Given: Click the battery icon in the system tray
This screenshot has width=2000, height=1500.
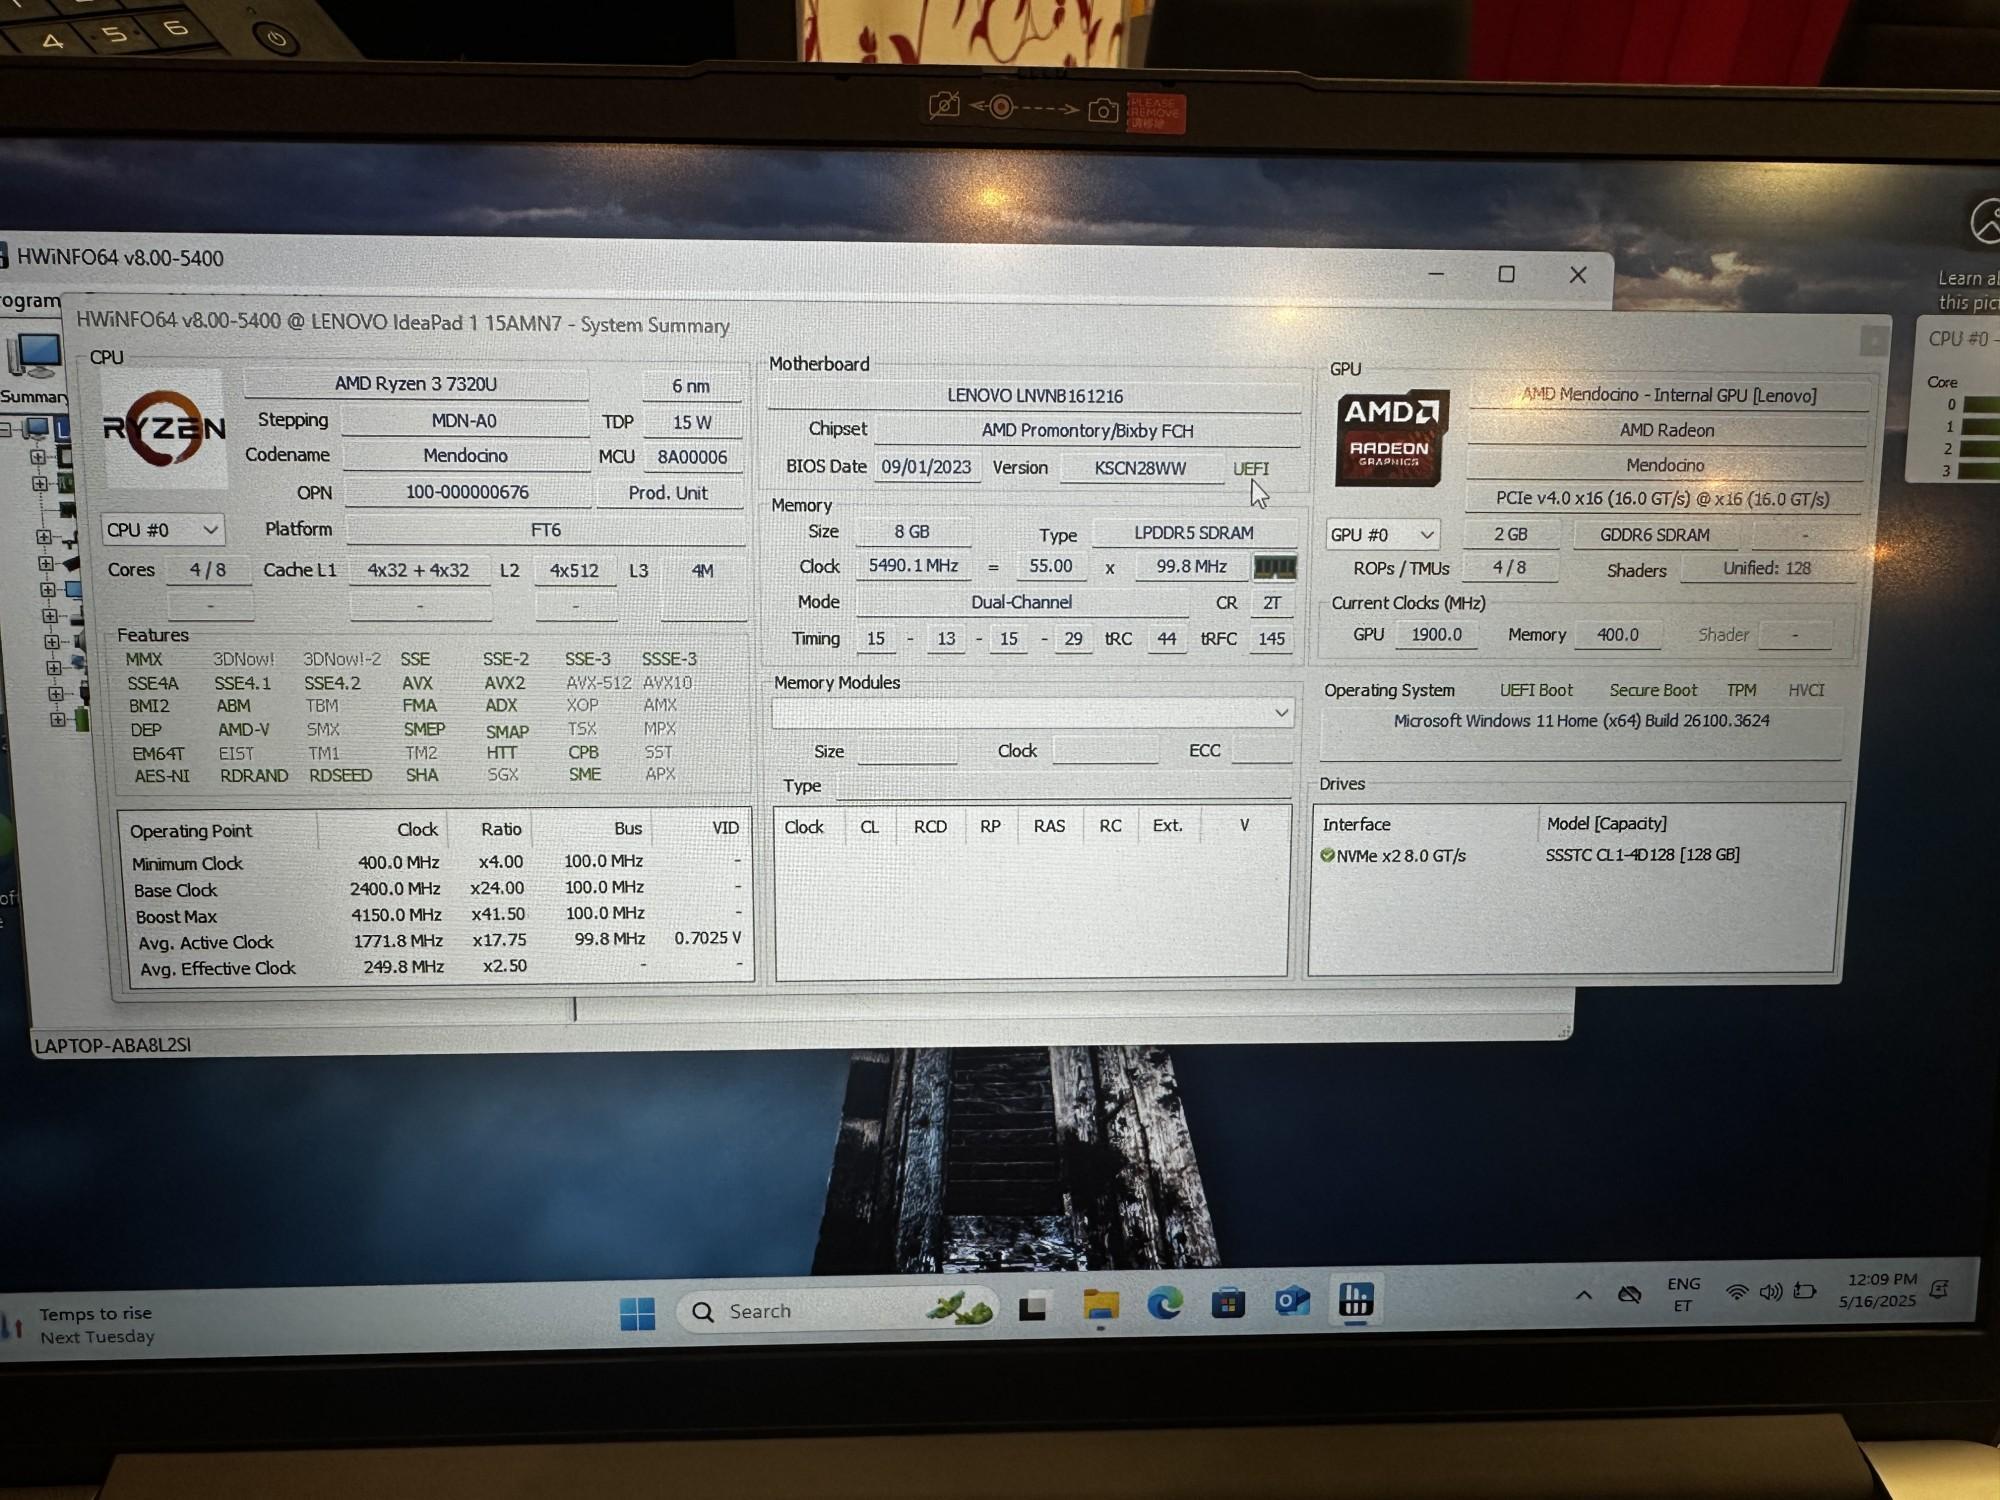Looking at the screenshot, I should click(1805, 1290).
